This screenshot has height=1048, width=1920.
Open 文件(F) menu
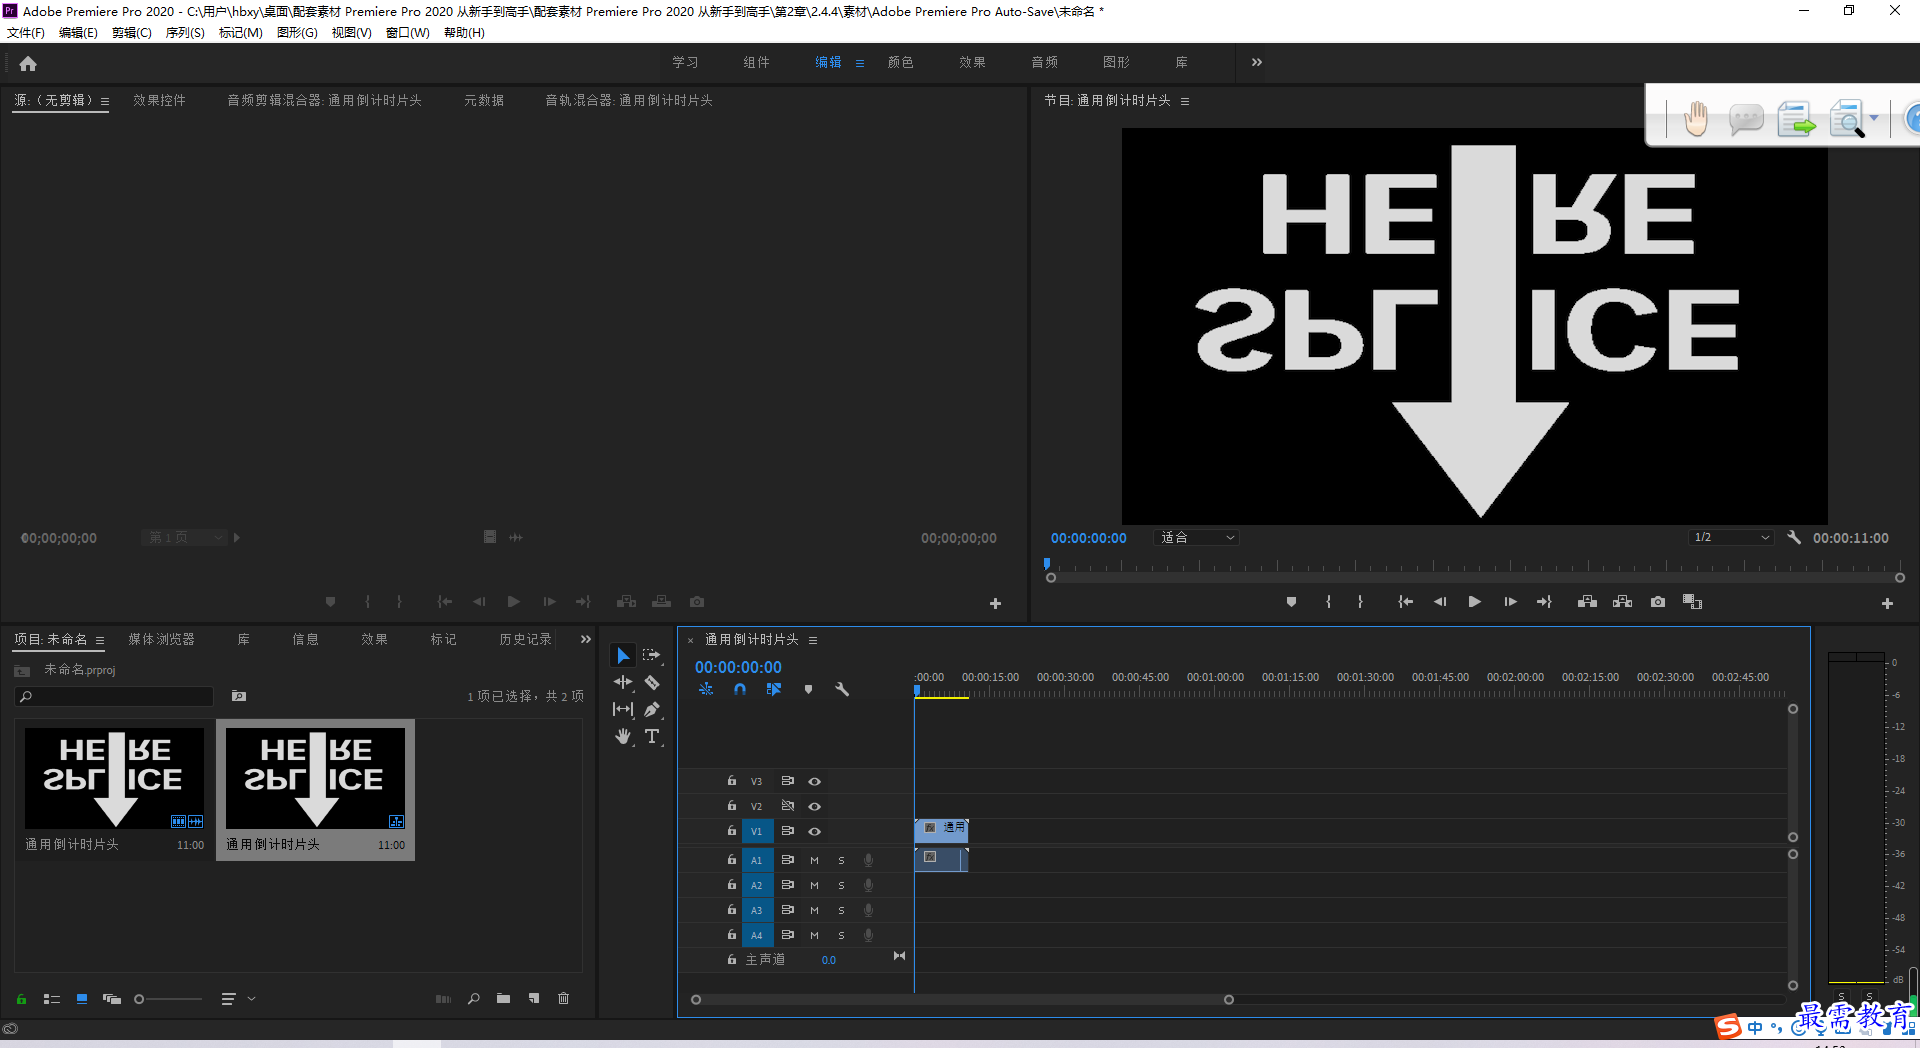[x=26, y=33]
